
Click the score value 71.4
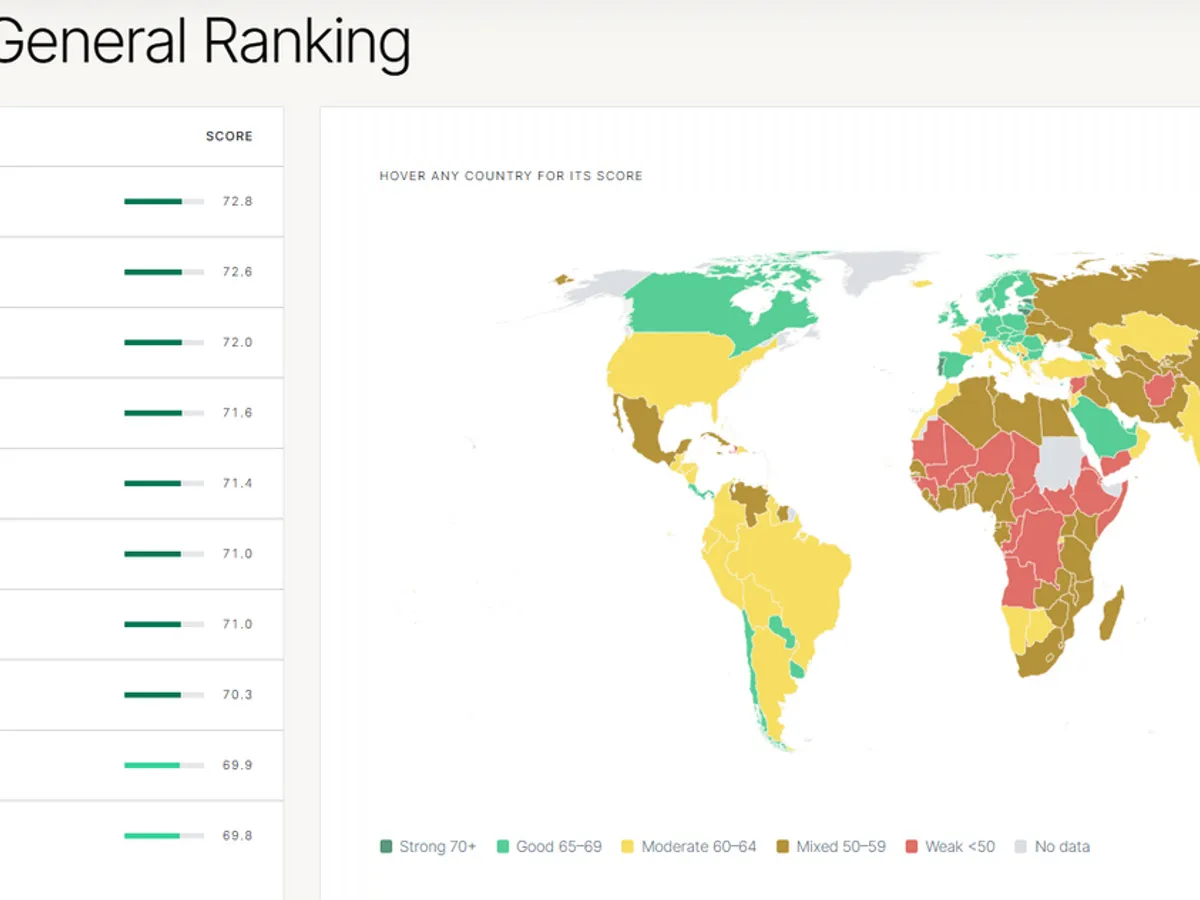pyautogui.click(x=238, y=483)
